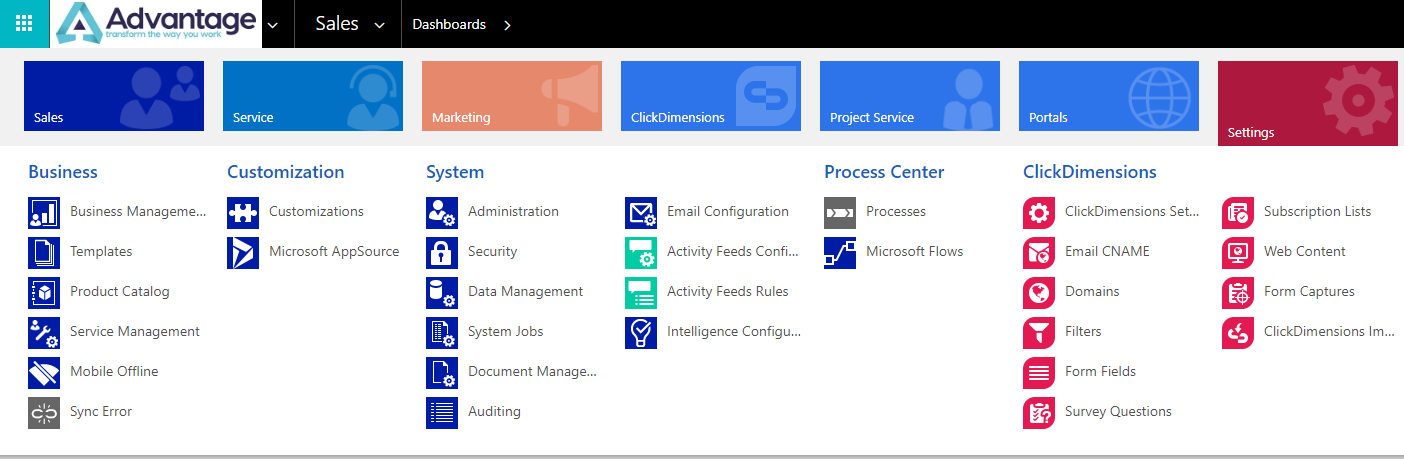Click the Security padlock icon
This screenshot has height=459, width=1404.
tap(442, 253)
